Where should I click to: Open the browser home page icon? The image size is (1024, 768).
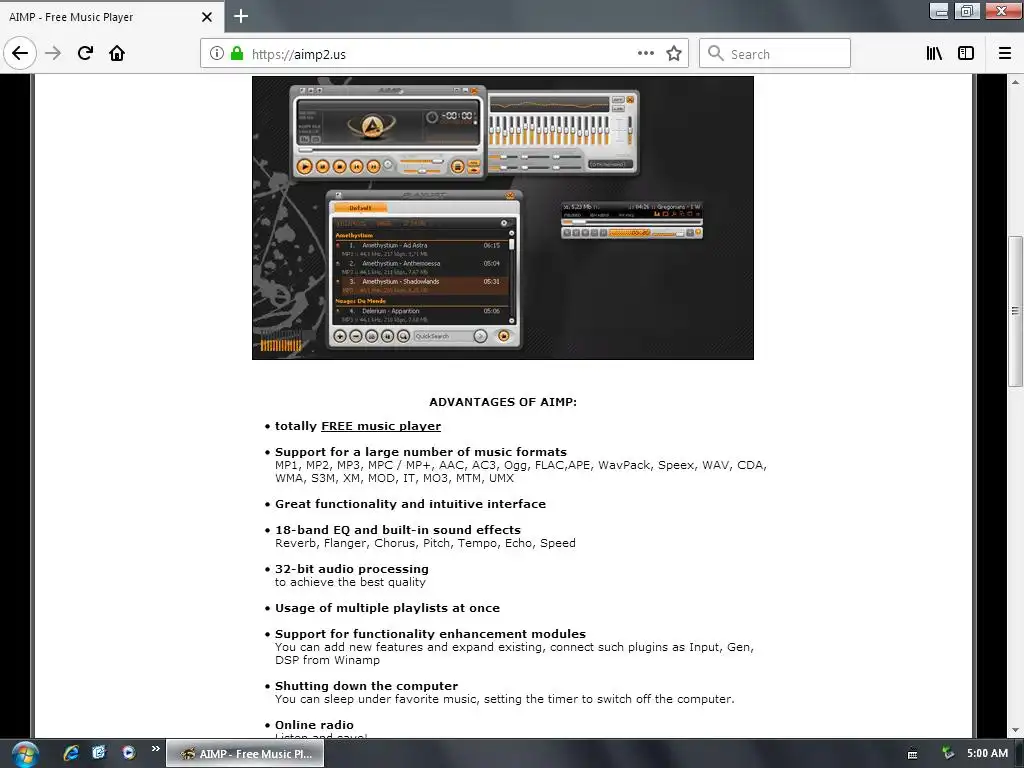pyautogui.click(x=117, y=53)
